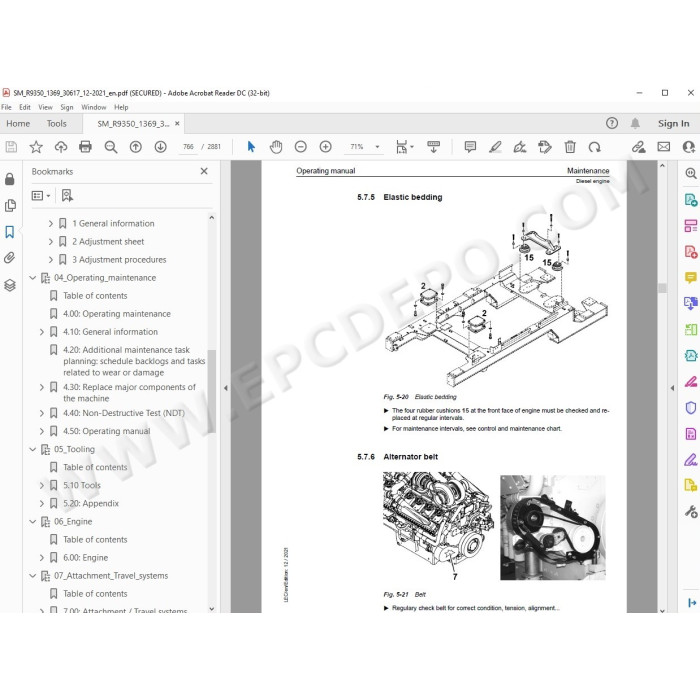The height and width of the screenshot is (700, 700).
Task: Click the page number input field
Action: (x=188, y=146)
